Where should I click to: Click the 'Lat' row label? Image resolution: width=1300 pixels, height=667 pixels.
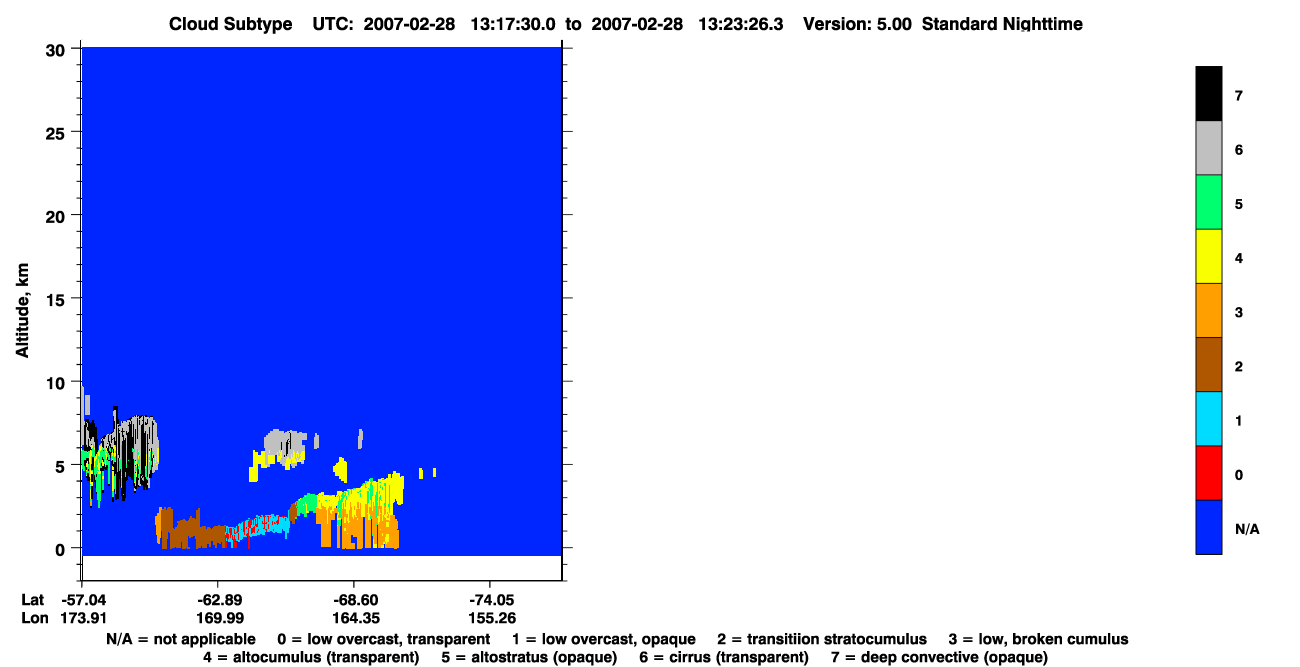(x=33, y=600)
